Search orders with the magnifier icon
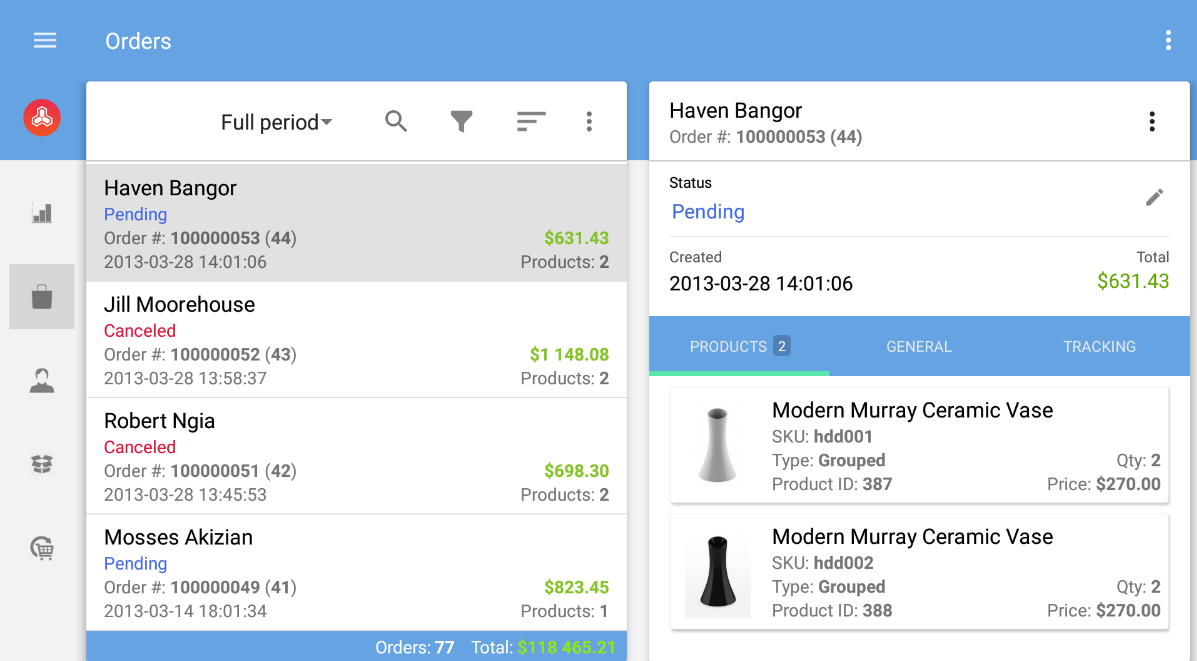The width and height of the screenshot is (1197, 661). (395, 121)
